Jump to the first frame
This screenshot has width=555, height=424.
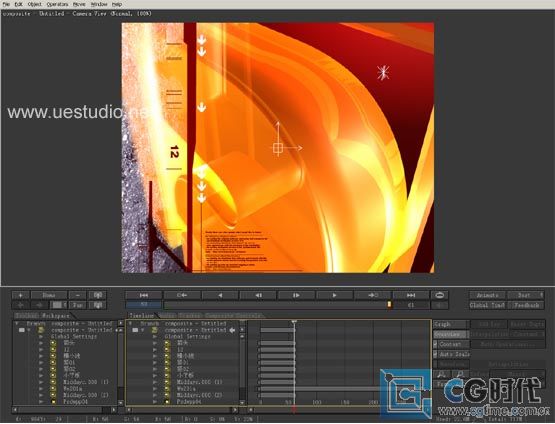tap(143, 295)
